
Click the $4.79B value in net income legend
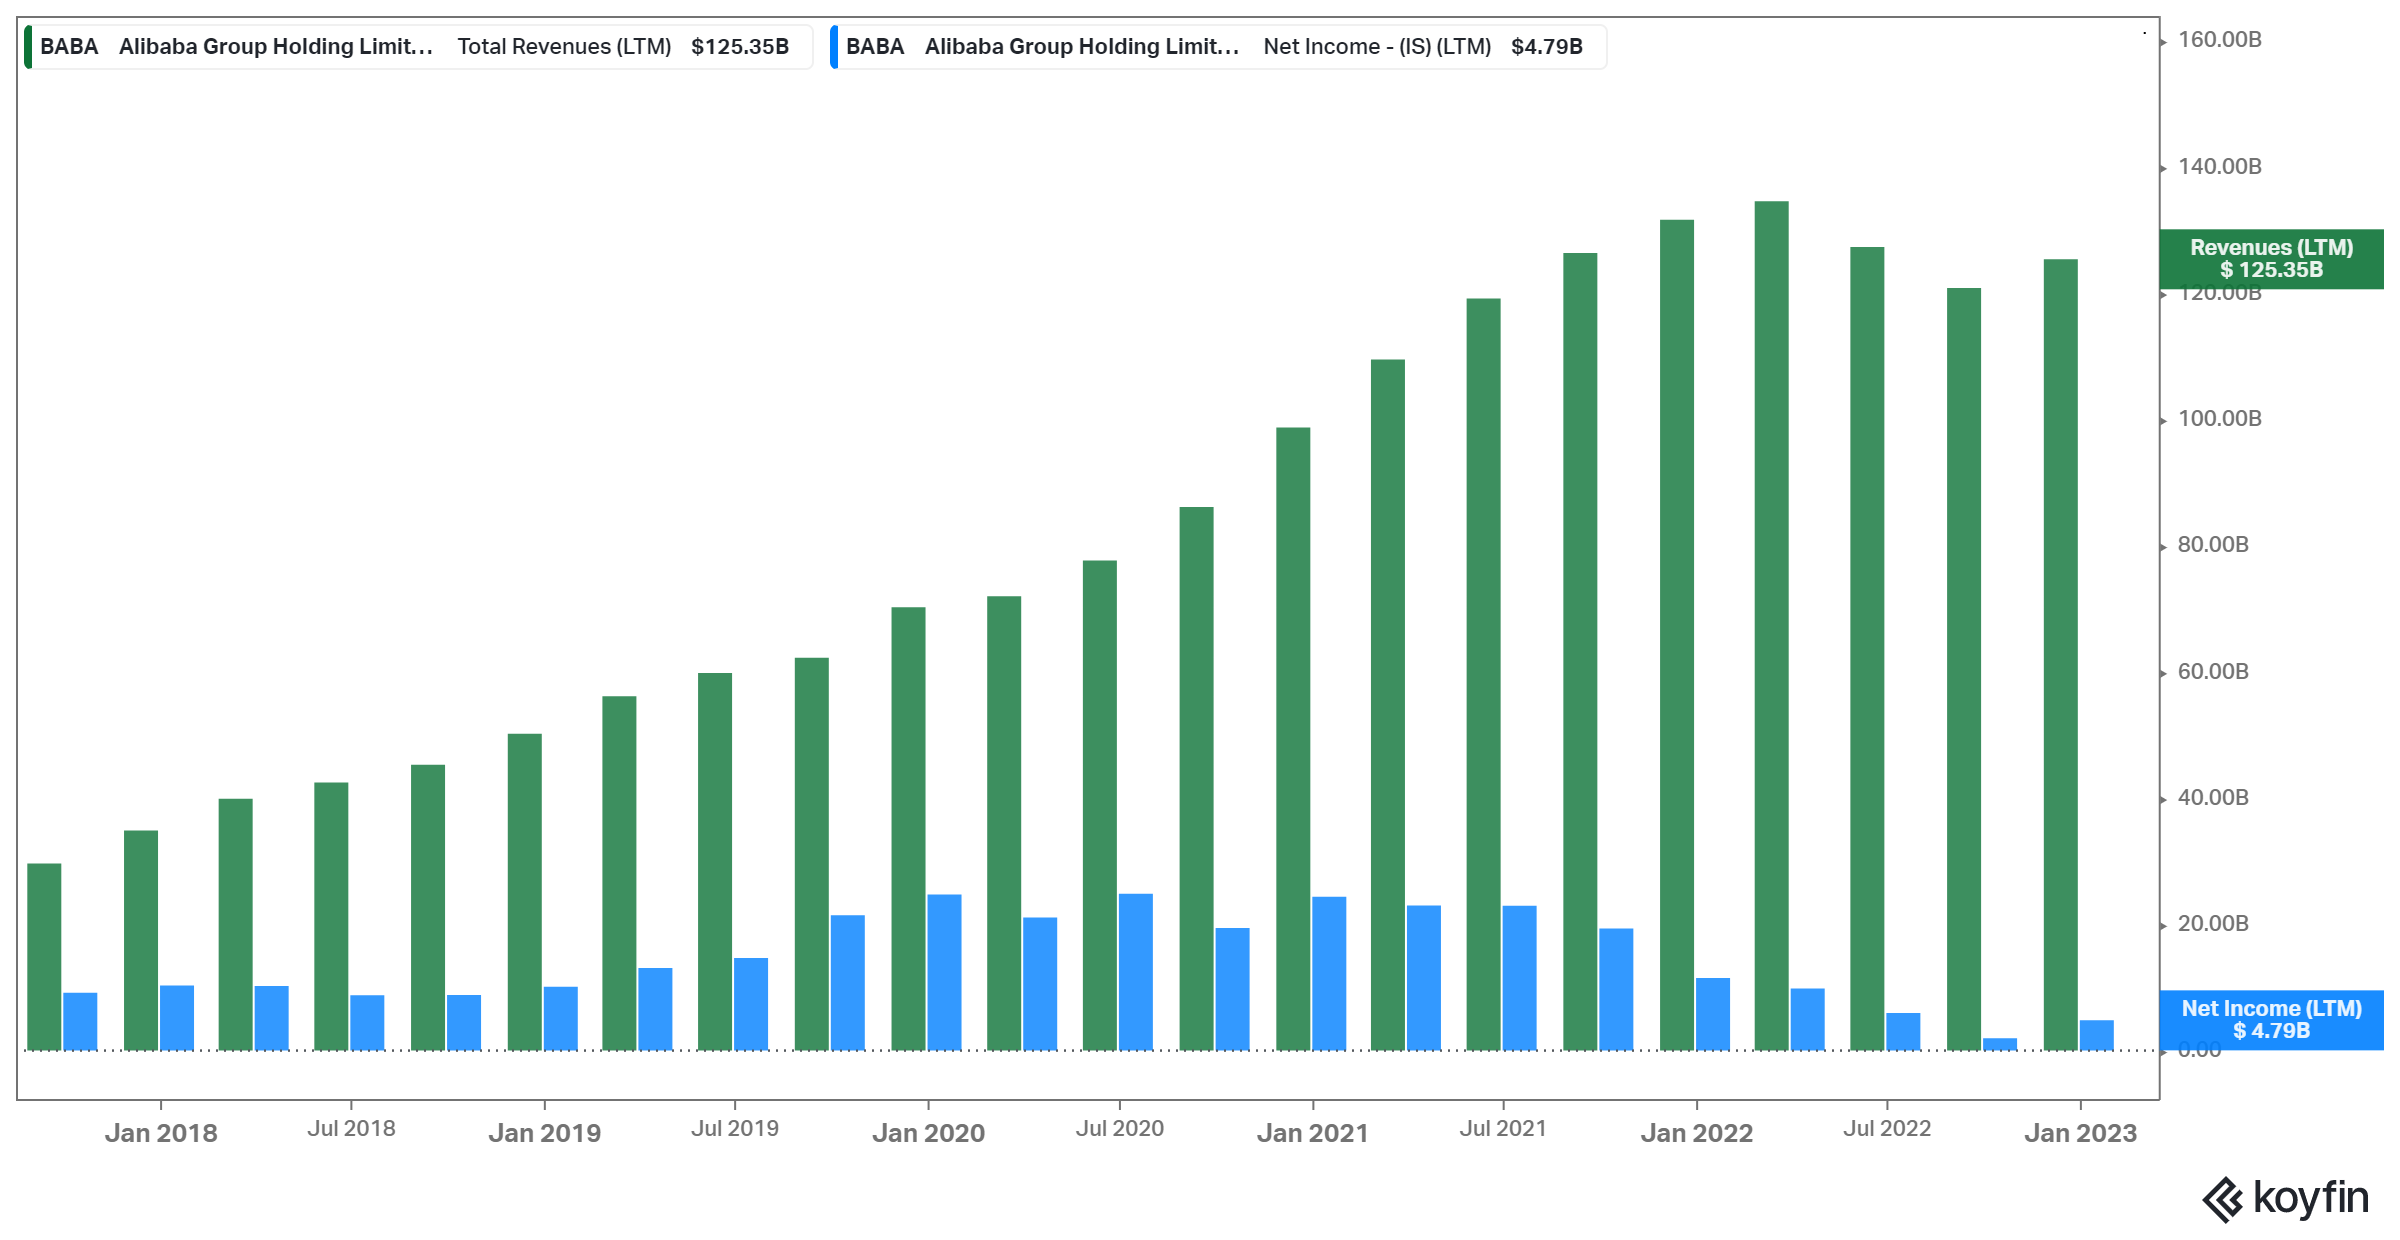[x=1549, y=45]
